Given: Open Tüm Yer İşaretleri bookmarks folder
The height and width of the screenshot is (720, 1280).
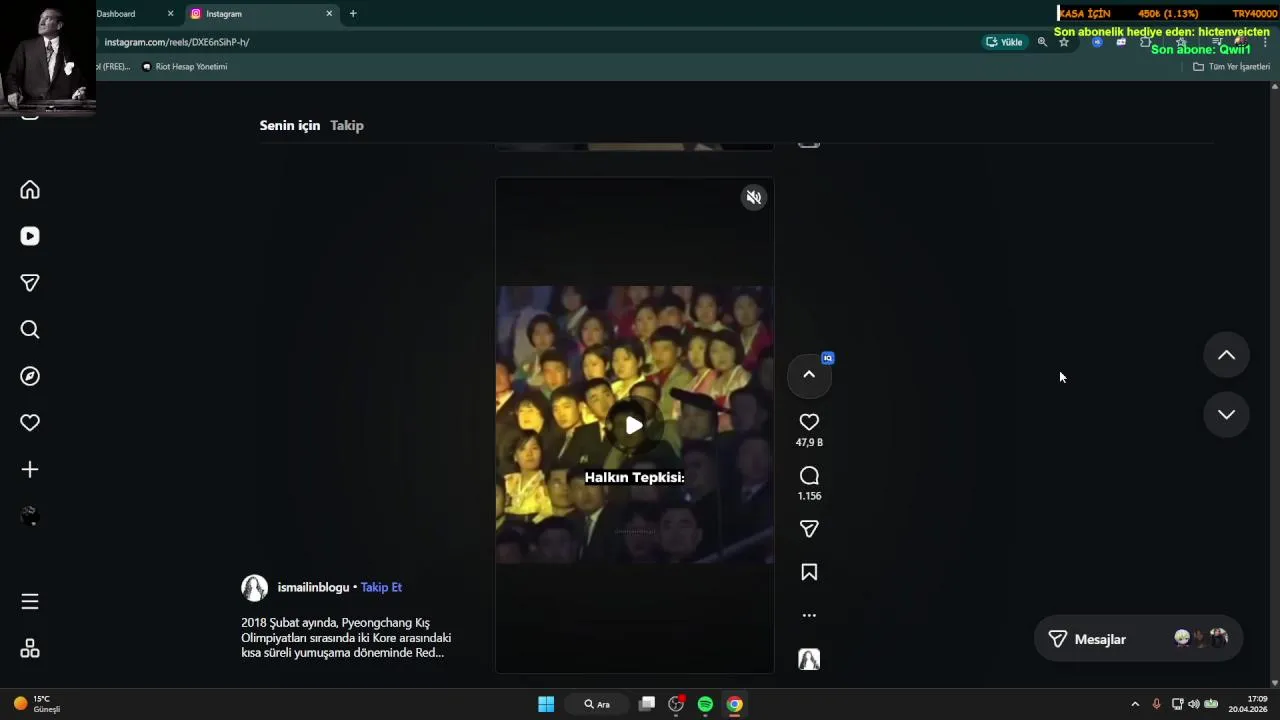Looking at the screenshot, I should pyautogui.click(x=1231, y=67).
